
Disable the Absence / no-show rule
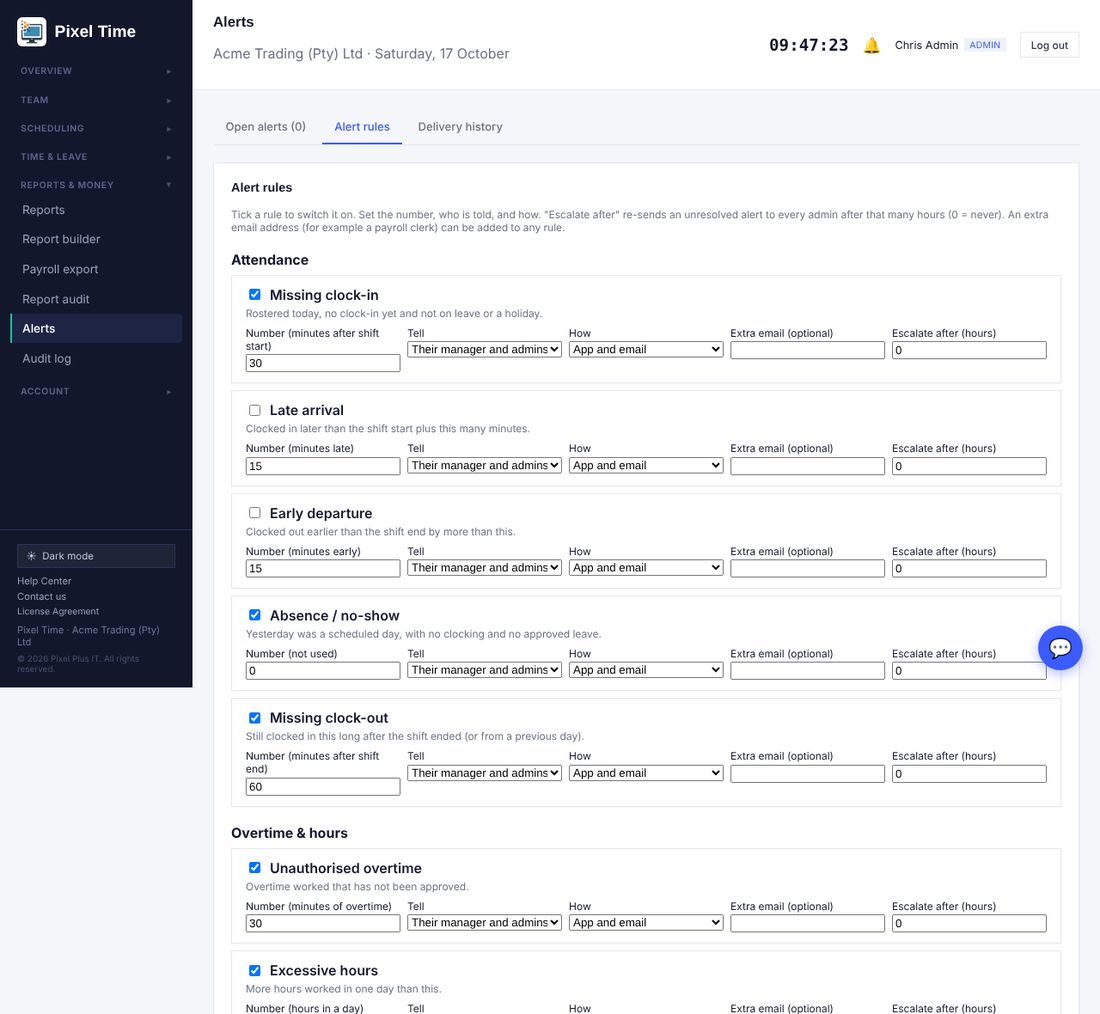coord(255,615)
